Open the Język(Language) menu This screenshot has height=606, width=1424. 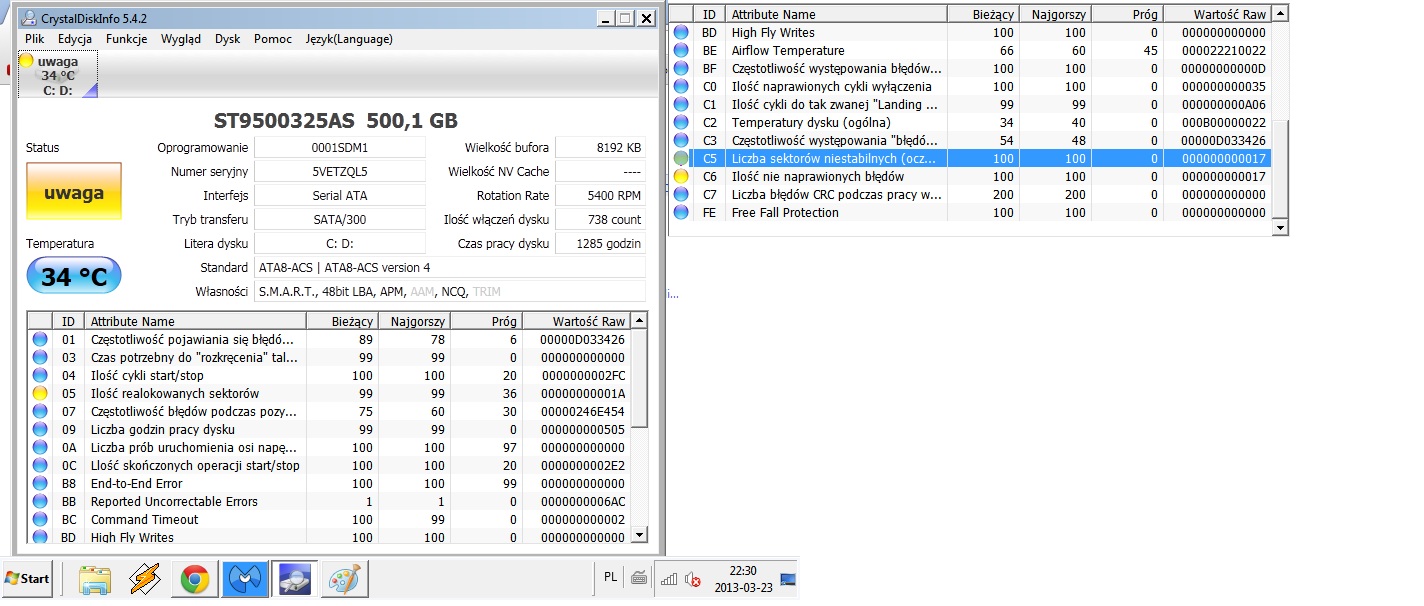[349, 39]
